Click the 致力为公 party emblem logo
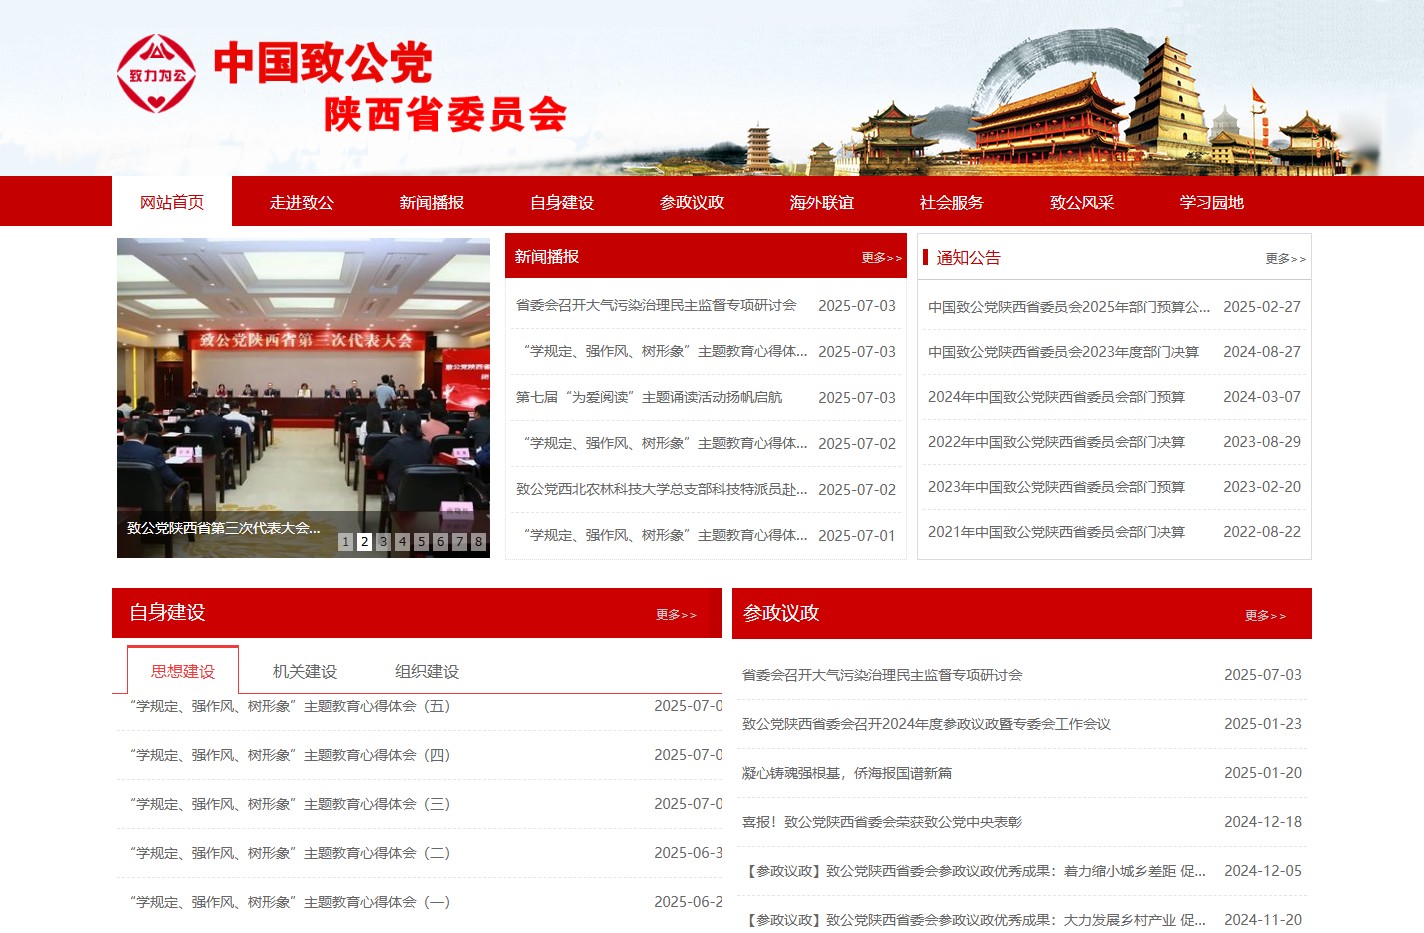The image size is (1424, 933). [157, 74]
